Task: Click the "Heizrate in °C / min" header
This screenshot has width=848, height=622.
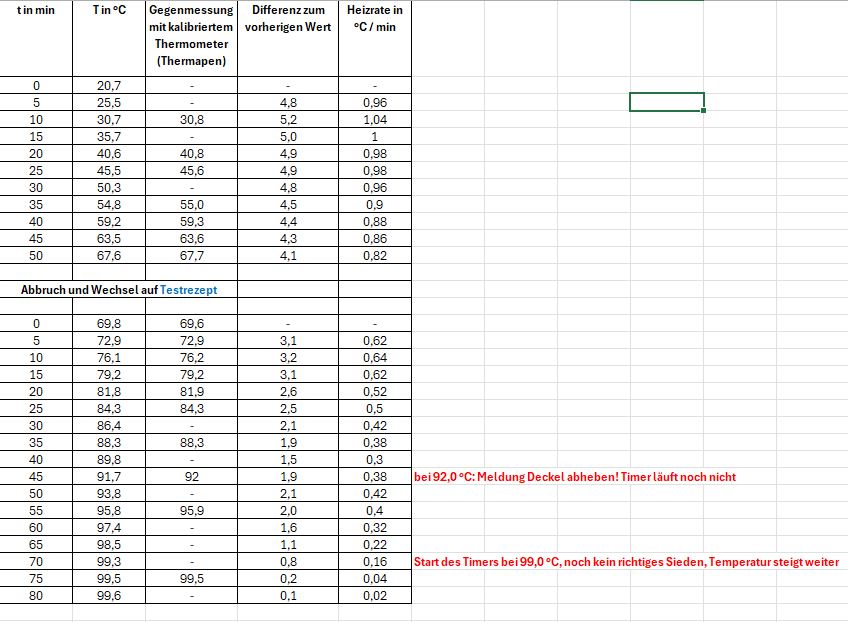Action: point(375,19)
